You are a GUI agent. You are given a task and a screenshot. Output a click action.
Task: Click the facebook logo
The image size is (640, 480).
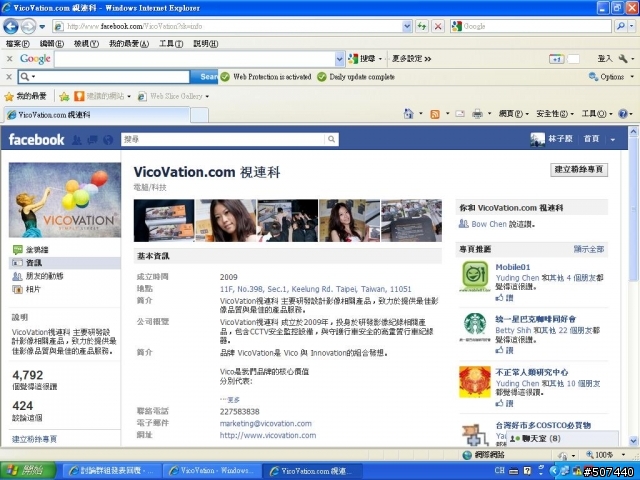(36, 140)
